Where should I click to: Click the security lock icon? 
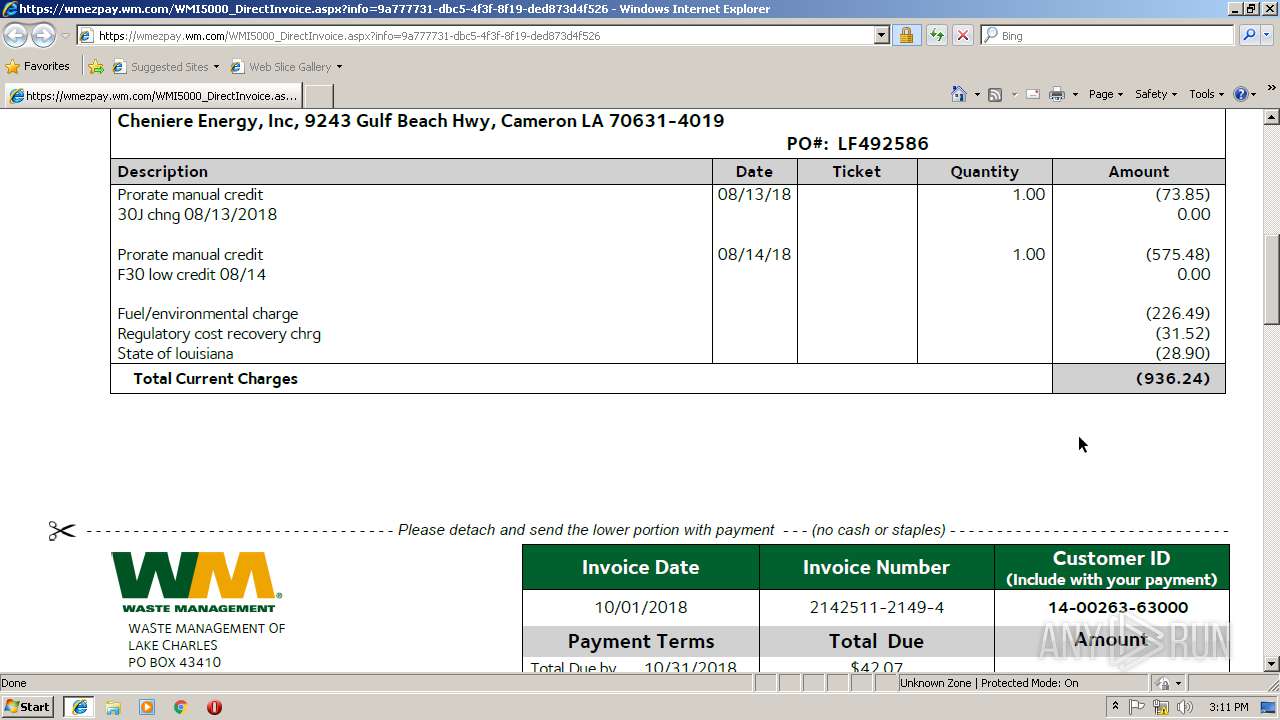point(906,35)
